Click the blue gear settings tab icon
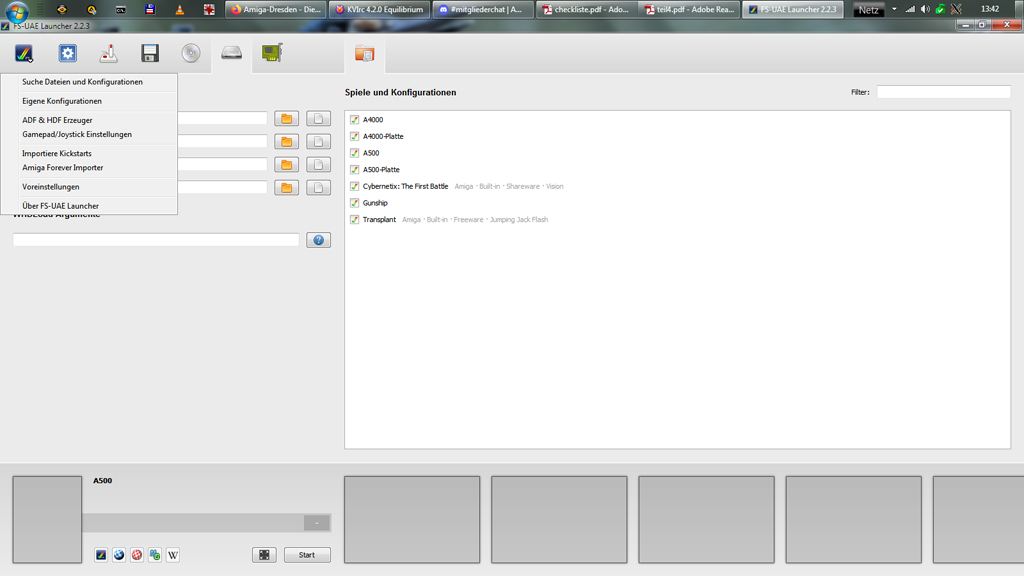The height and width of the screenshot is (576, 1024). click(68, 54)
